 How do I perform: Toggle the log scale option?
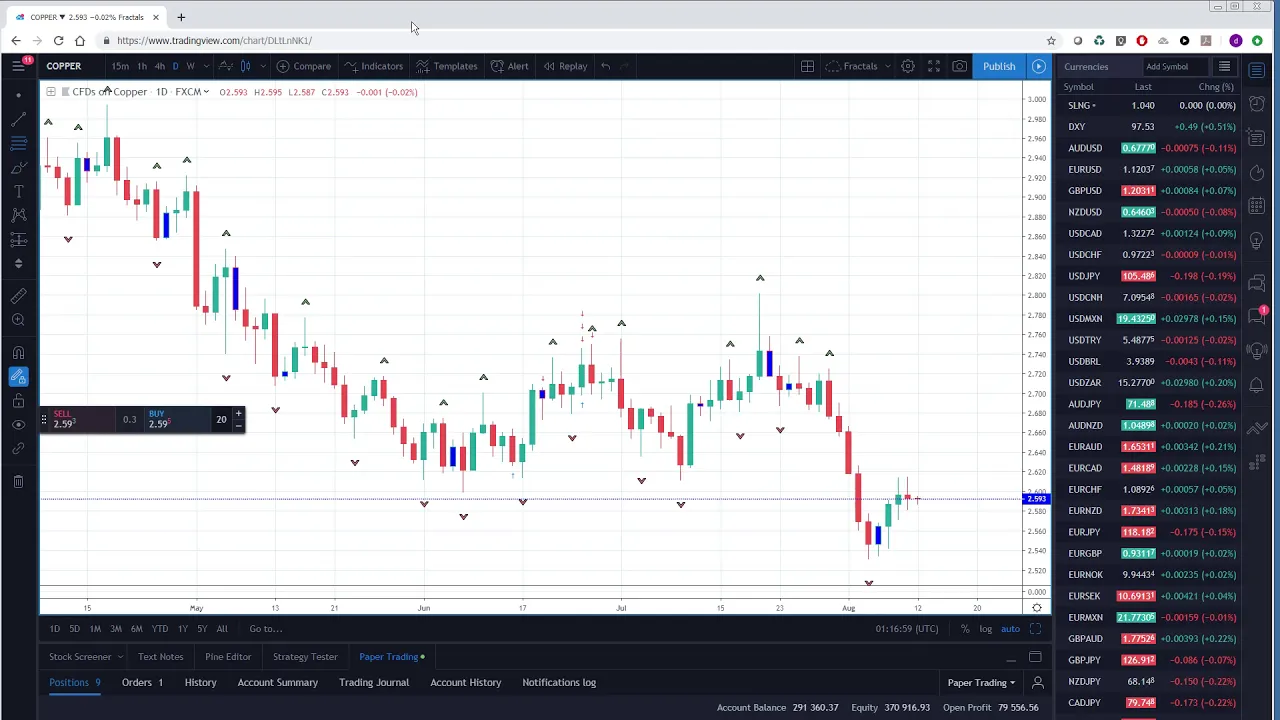[986, 629]
